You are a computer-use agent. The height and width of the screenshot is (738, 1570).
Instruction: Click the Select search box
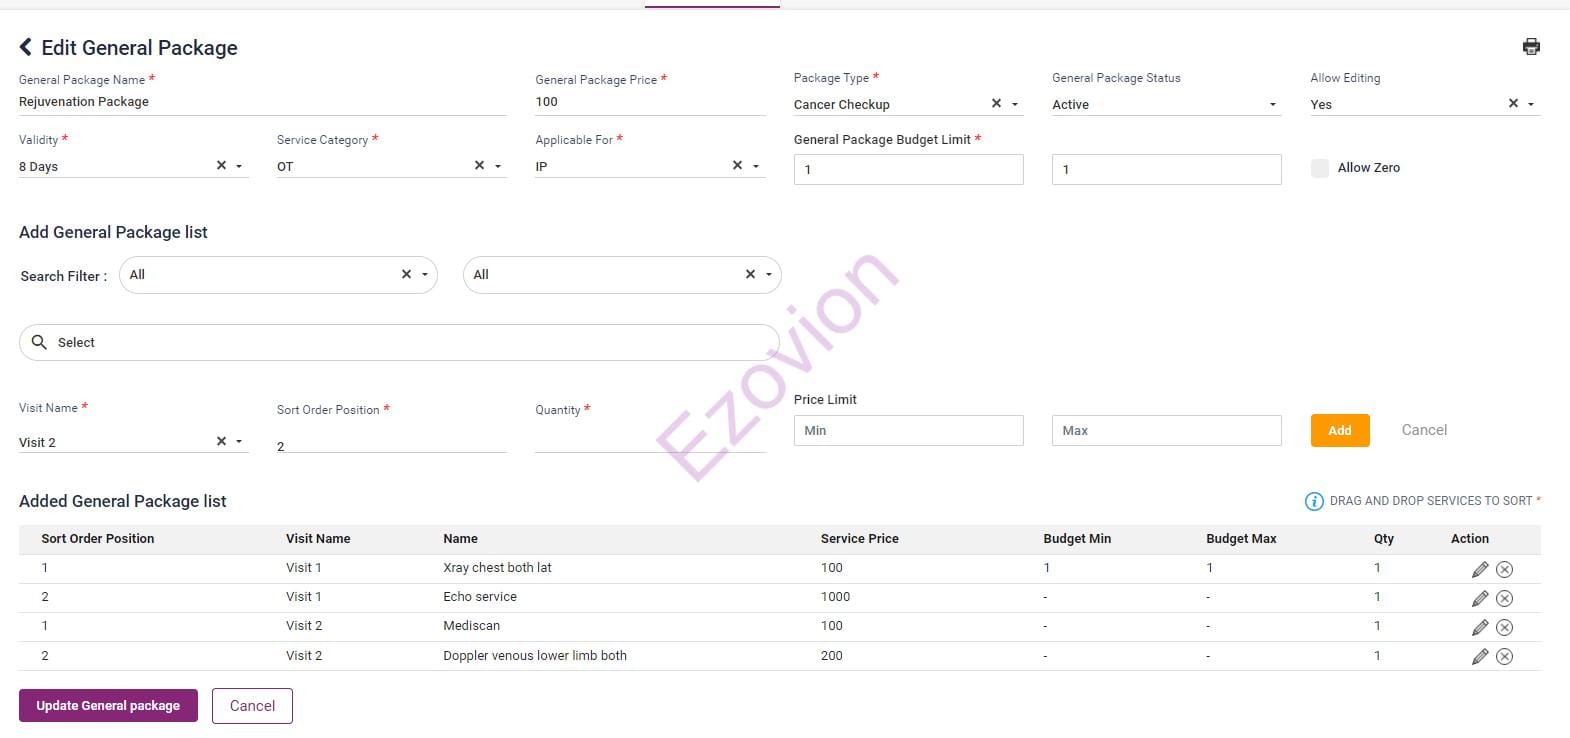click(400, 342)
